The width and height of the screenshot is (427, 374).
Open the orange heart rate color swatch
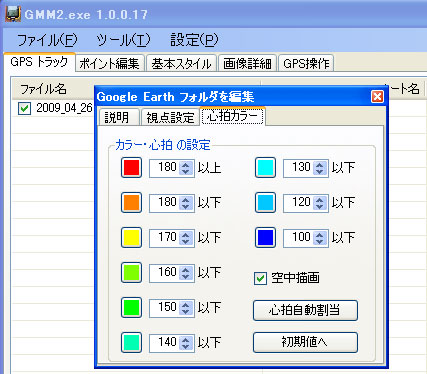pos(131,202)
